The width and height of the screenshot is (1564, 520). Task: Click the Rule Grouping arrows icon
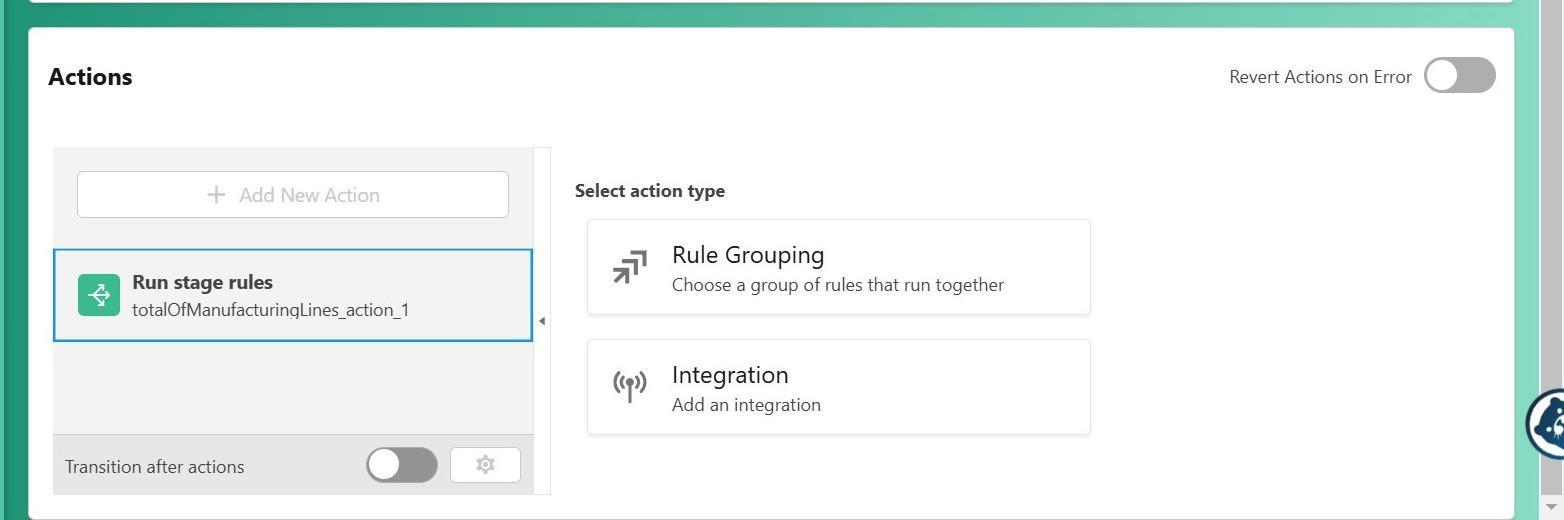(x=630, y=267)
